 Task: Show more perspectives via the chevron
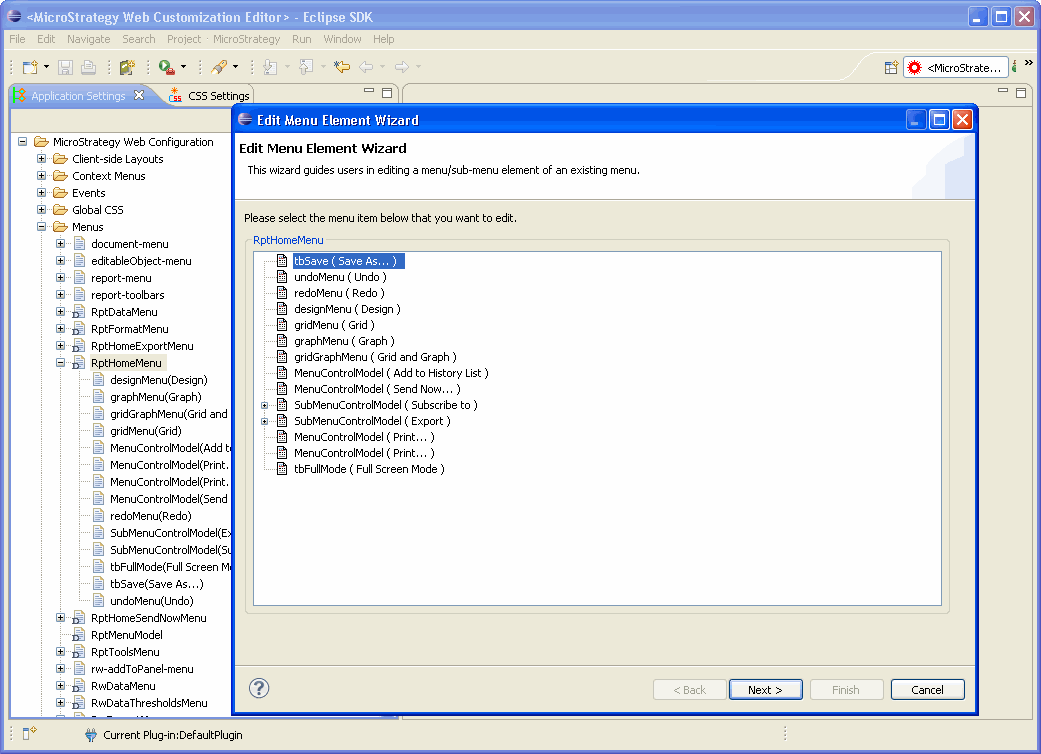[x=1028, y=63]
